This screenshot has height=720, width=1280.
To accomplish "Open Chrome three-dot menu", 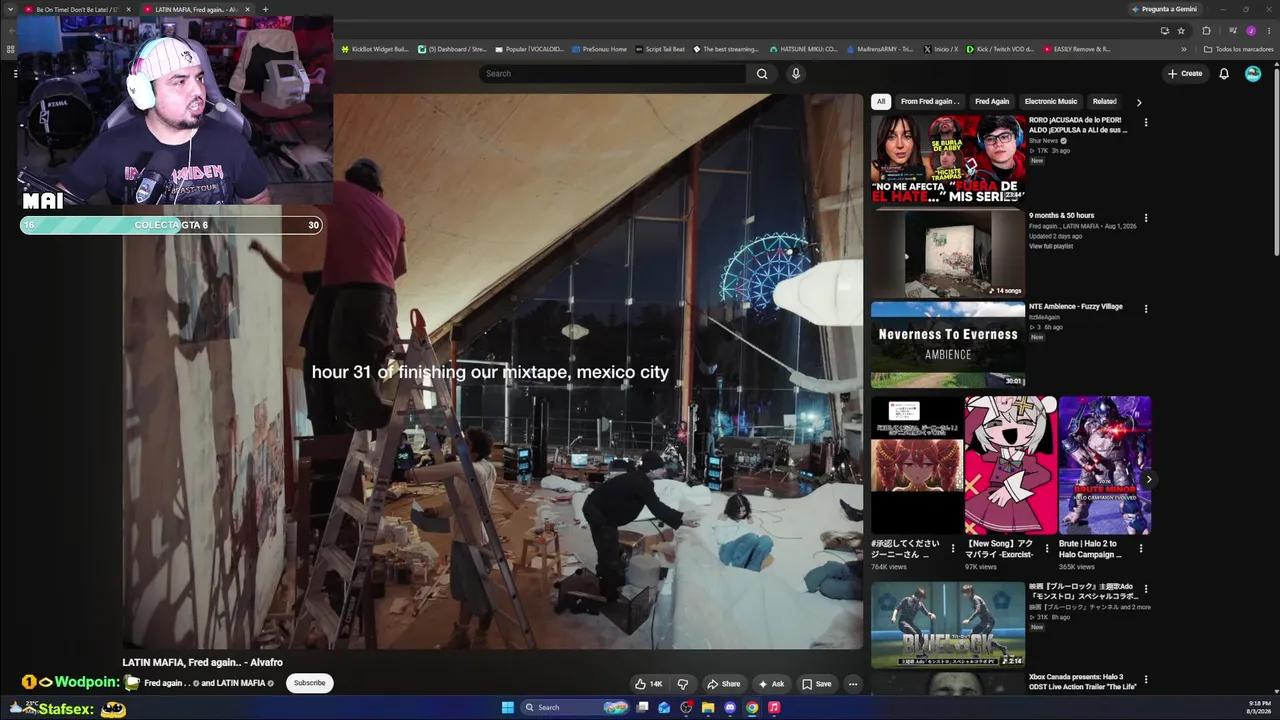I will [1267, 30].
